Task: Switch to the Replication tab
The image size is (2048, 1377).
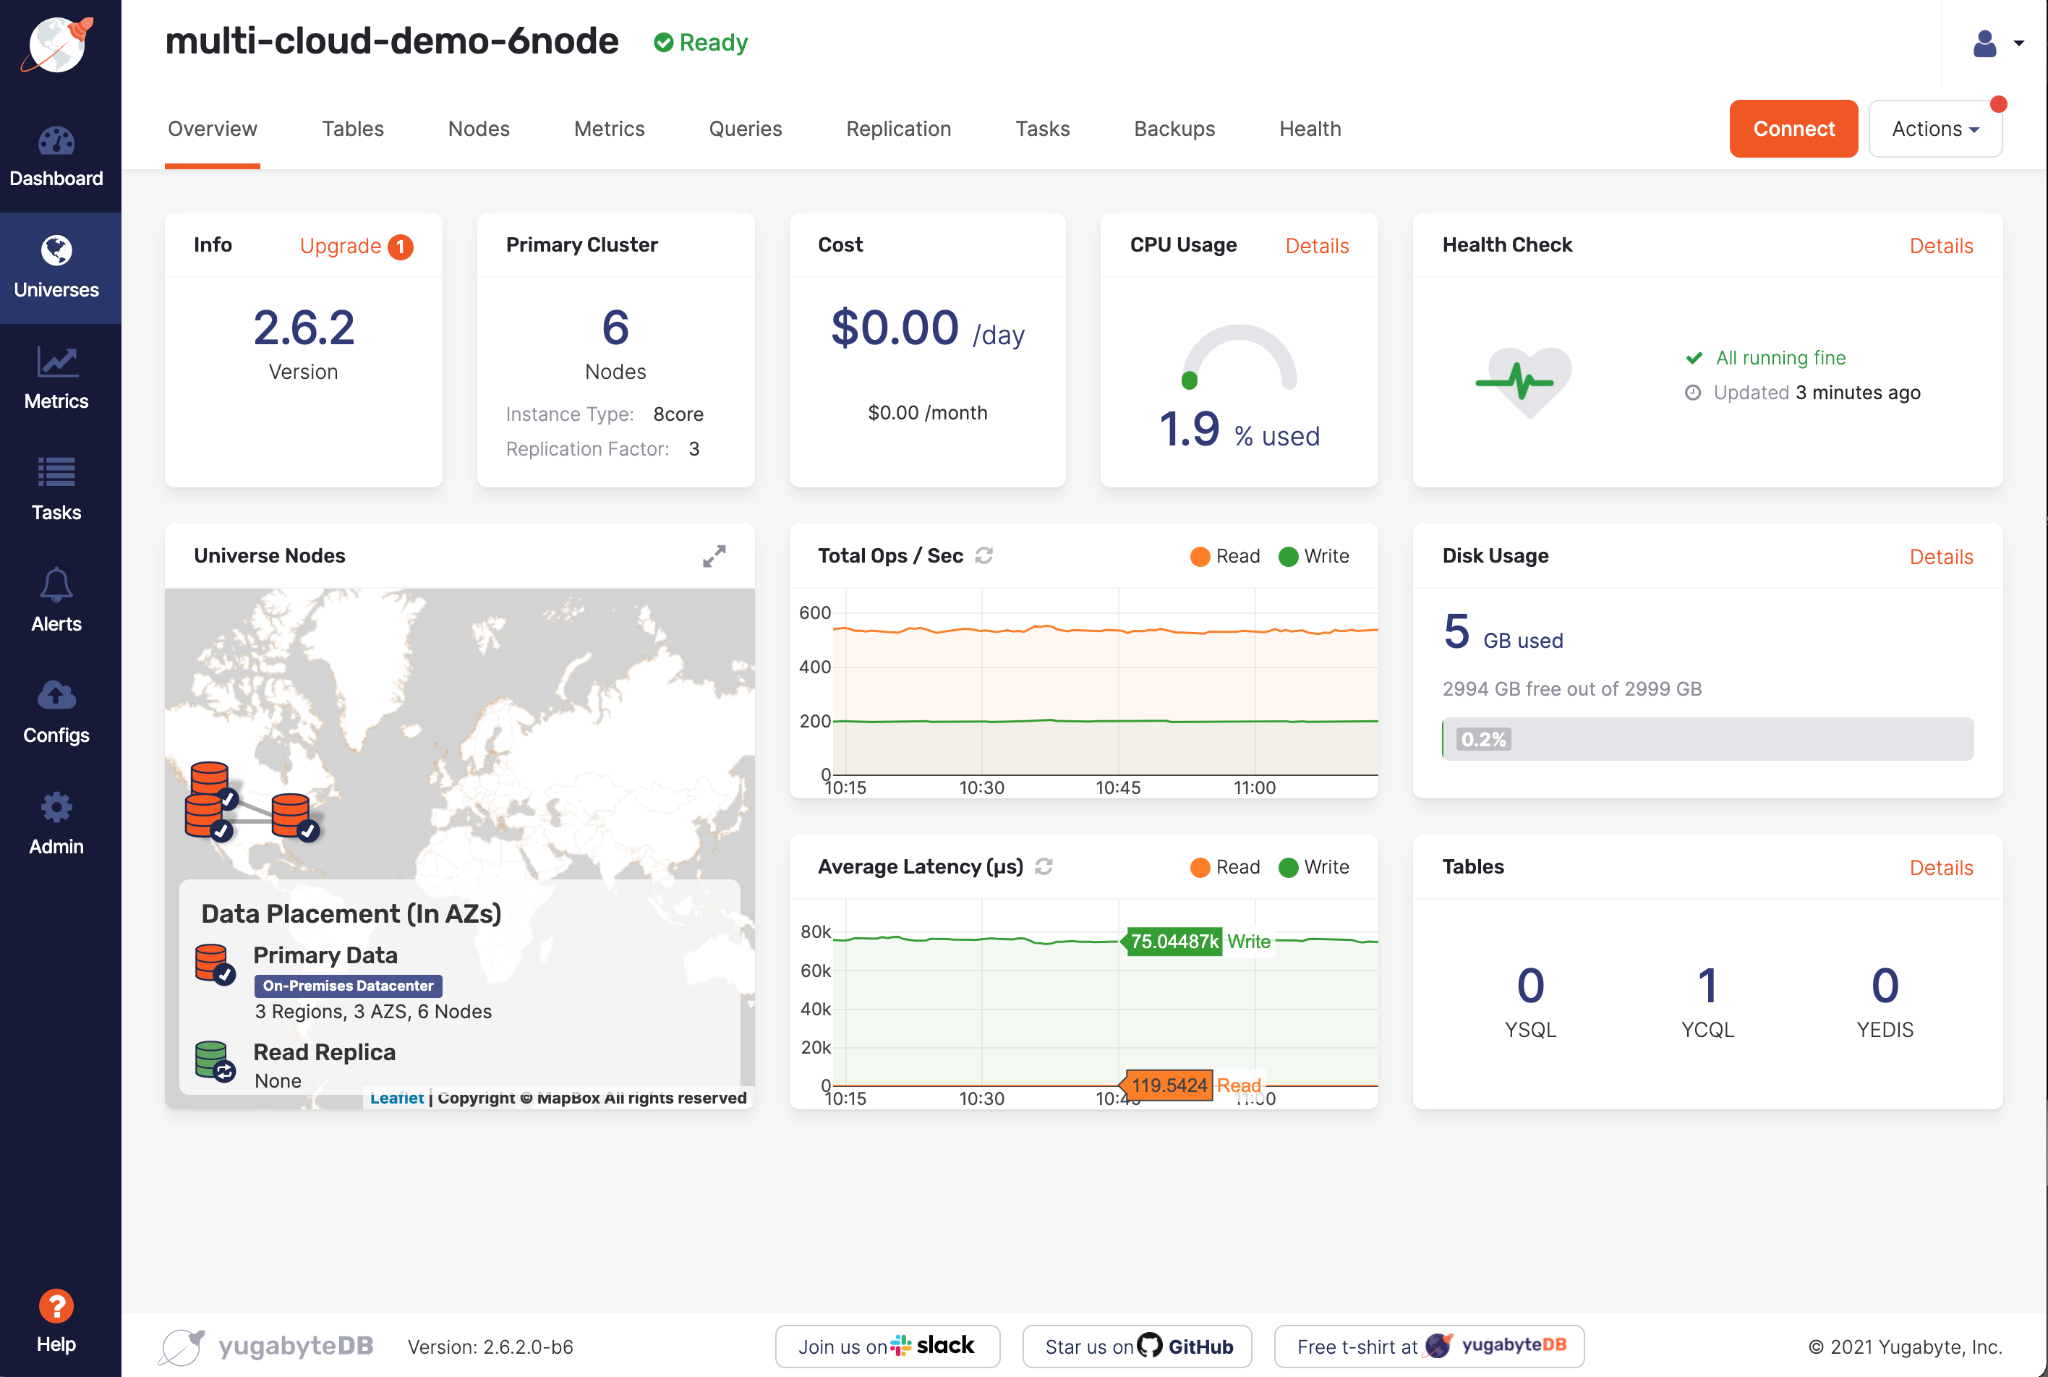Action: pyautogui.click(x=898, y=129)
